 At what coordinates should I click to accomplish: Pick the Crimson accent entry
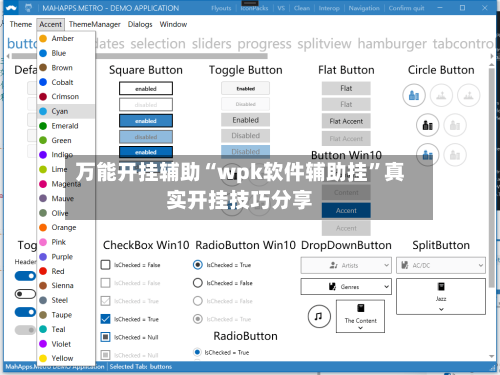[66, 96]
